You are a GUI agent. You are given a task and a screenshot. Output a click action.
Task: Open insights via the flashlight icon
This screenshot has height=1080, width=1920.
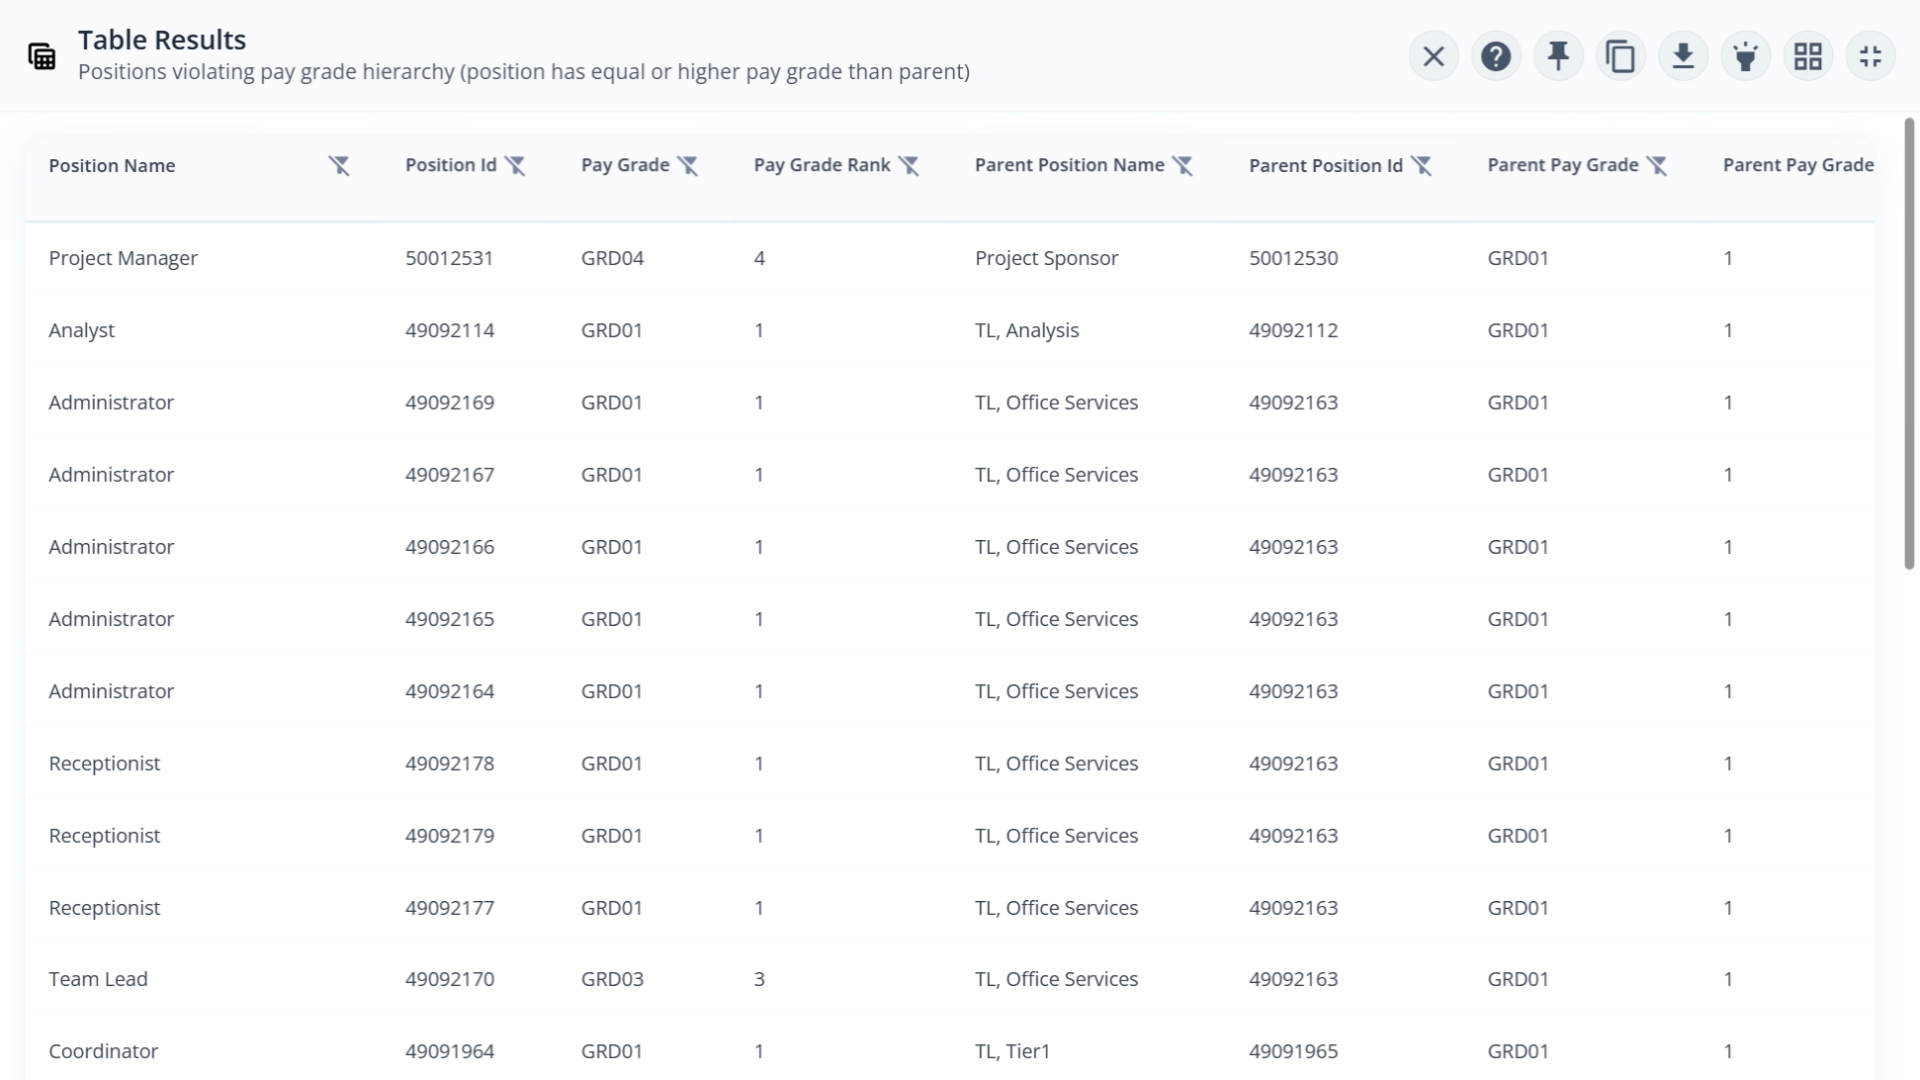1745,56
